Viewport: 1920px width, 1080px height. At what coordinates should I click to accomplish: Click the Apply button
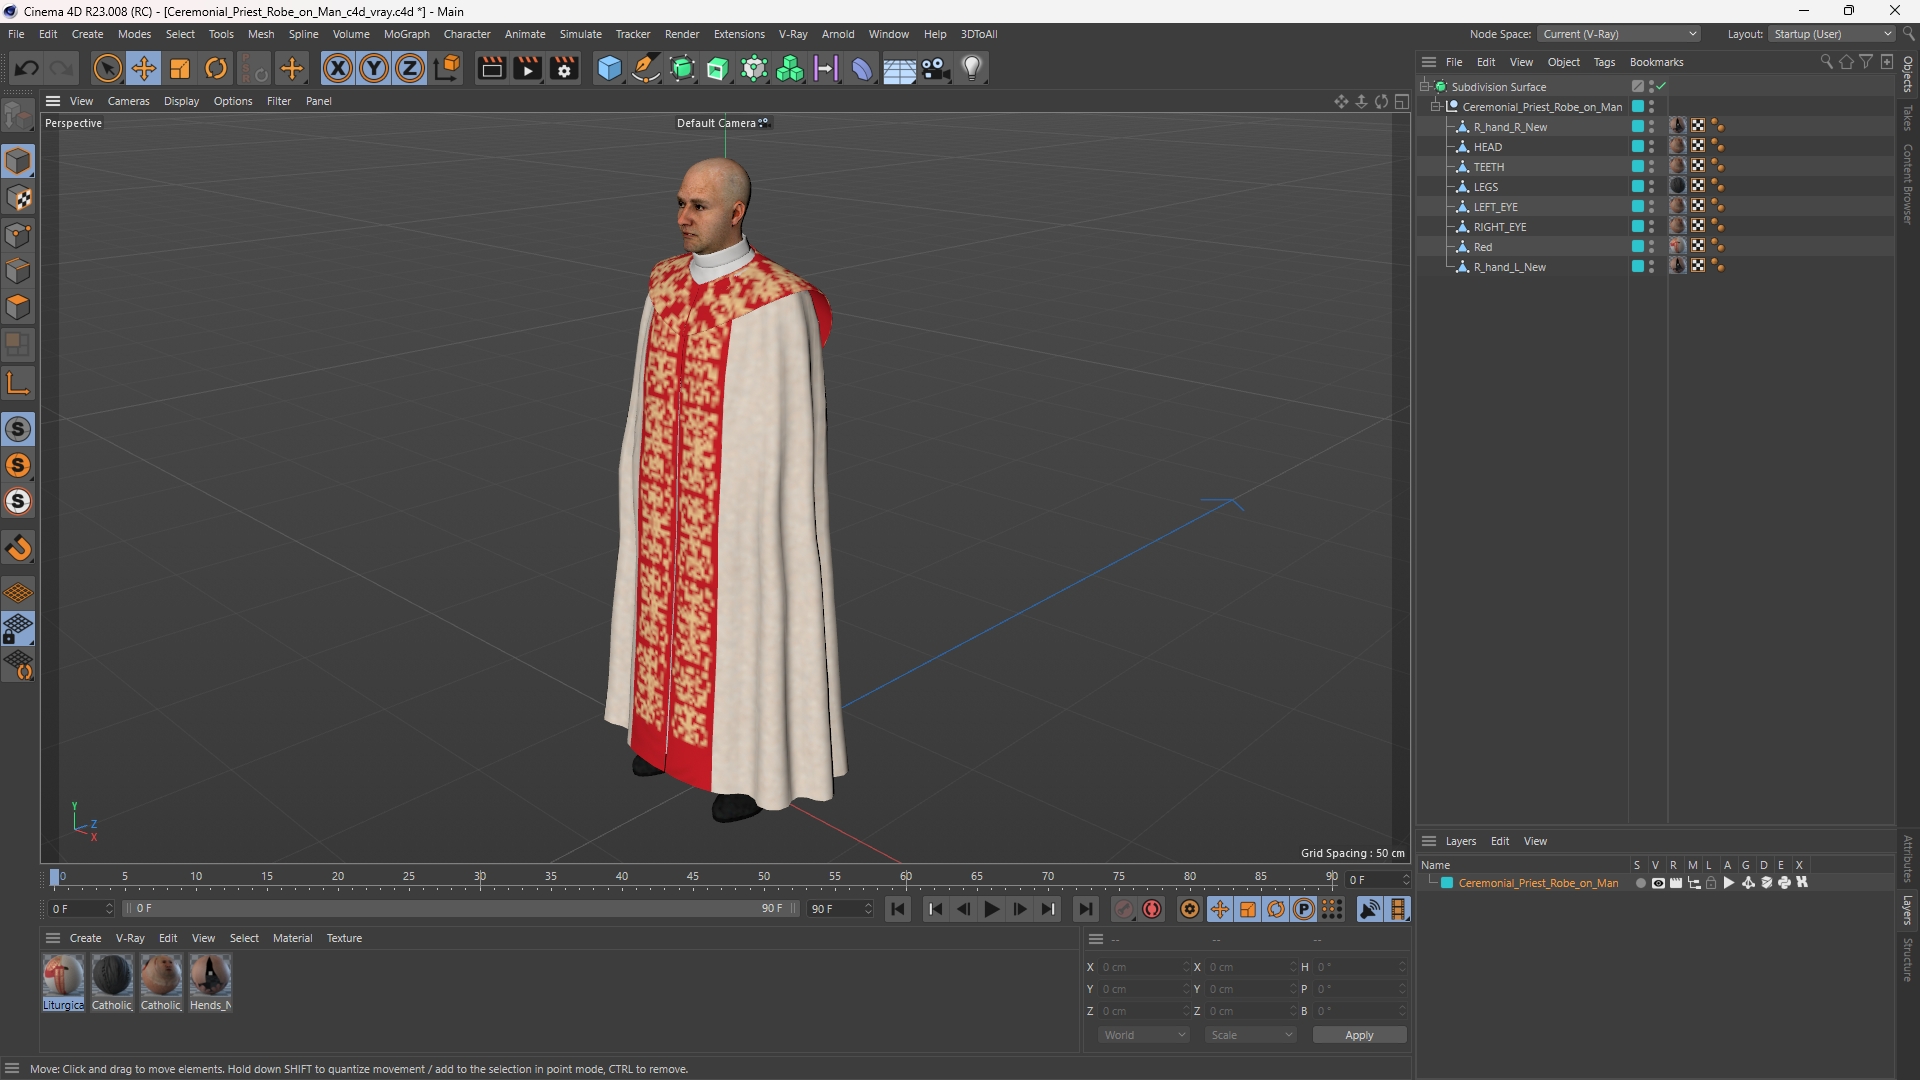(x=1359, y=1035)
